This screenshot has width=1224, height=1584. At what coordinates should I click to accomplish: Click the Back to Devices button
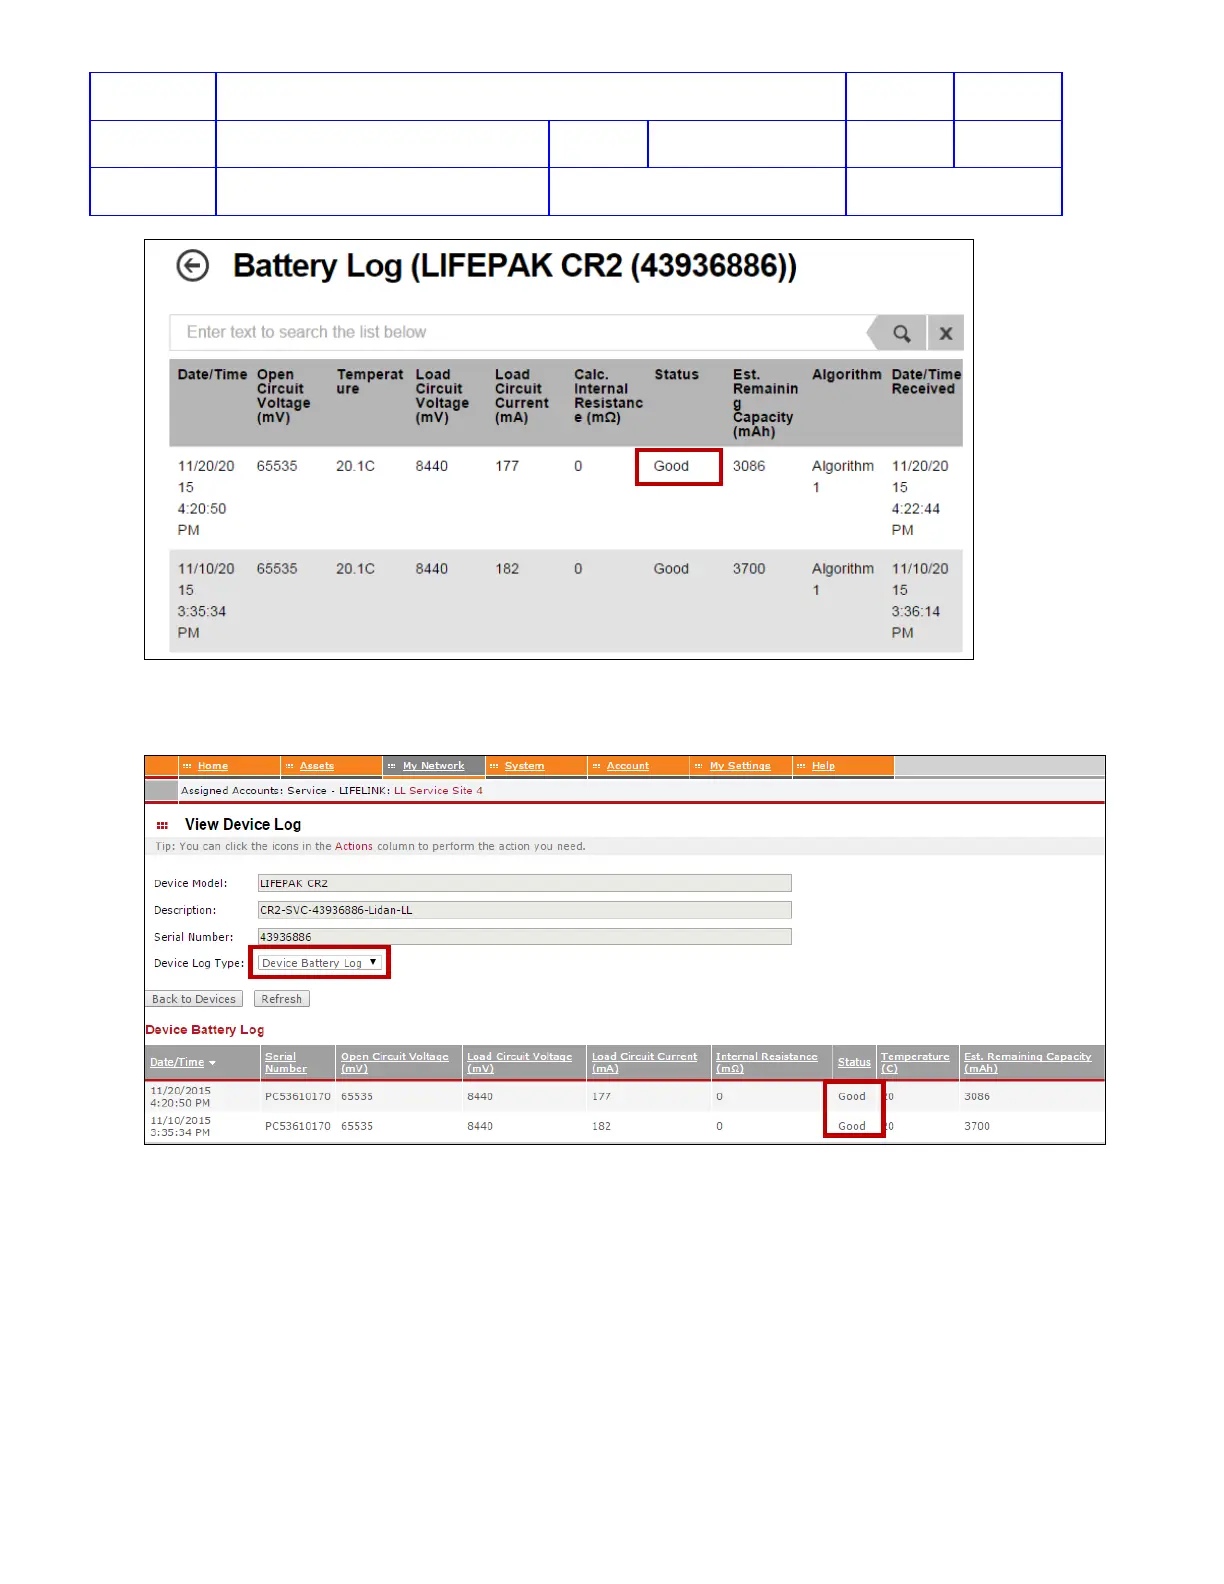(194, 999)
